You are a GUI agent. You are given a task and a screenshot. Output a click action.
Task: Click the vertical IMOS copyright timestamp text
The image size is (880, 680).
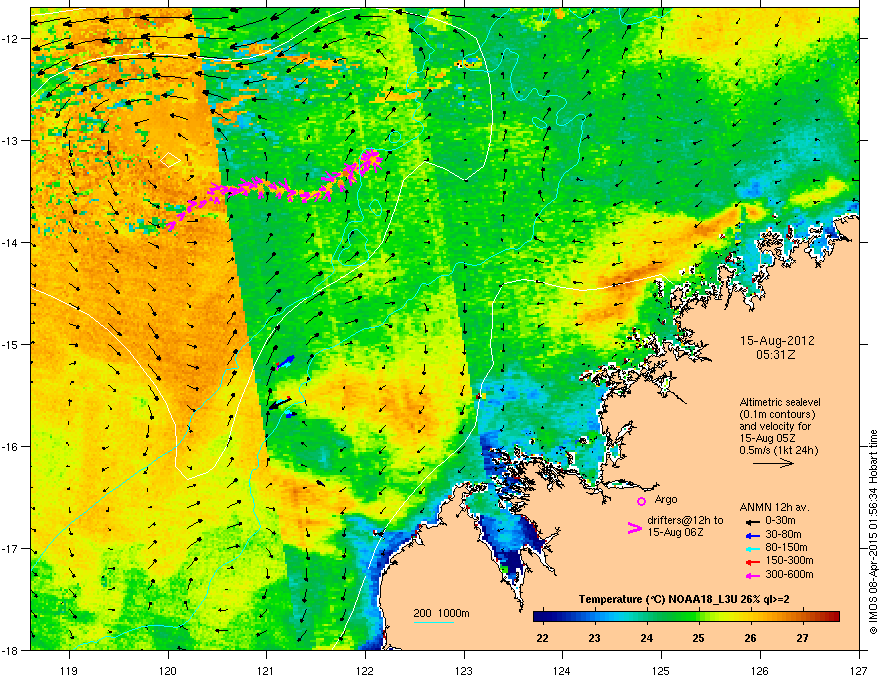pyautogui.click(x=873, y=532)
